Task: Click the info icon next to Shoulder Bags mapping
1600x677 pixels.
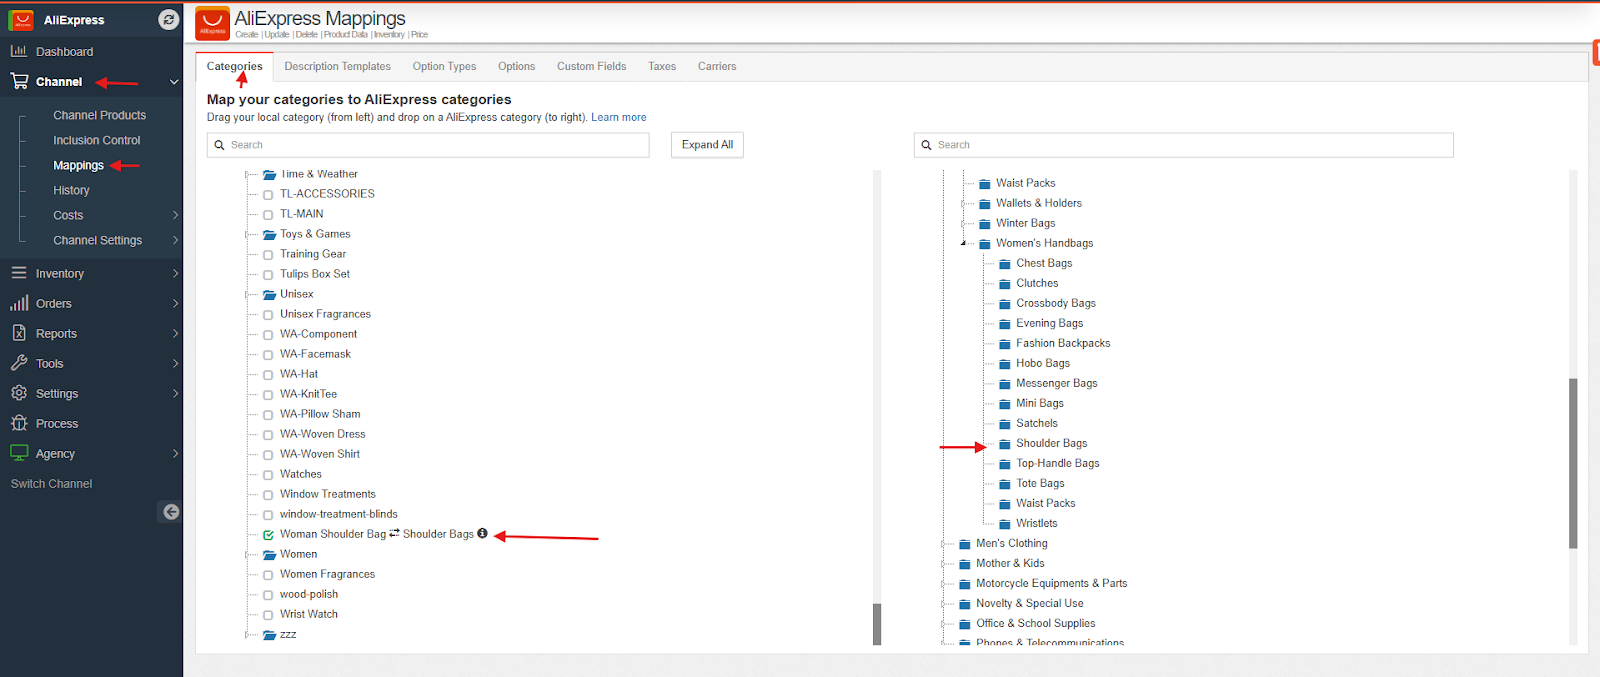Action: (482, 533)
